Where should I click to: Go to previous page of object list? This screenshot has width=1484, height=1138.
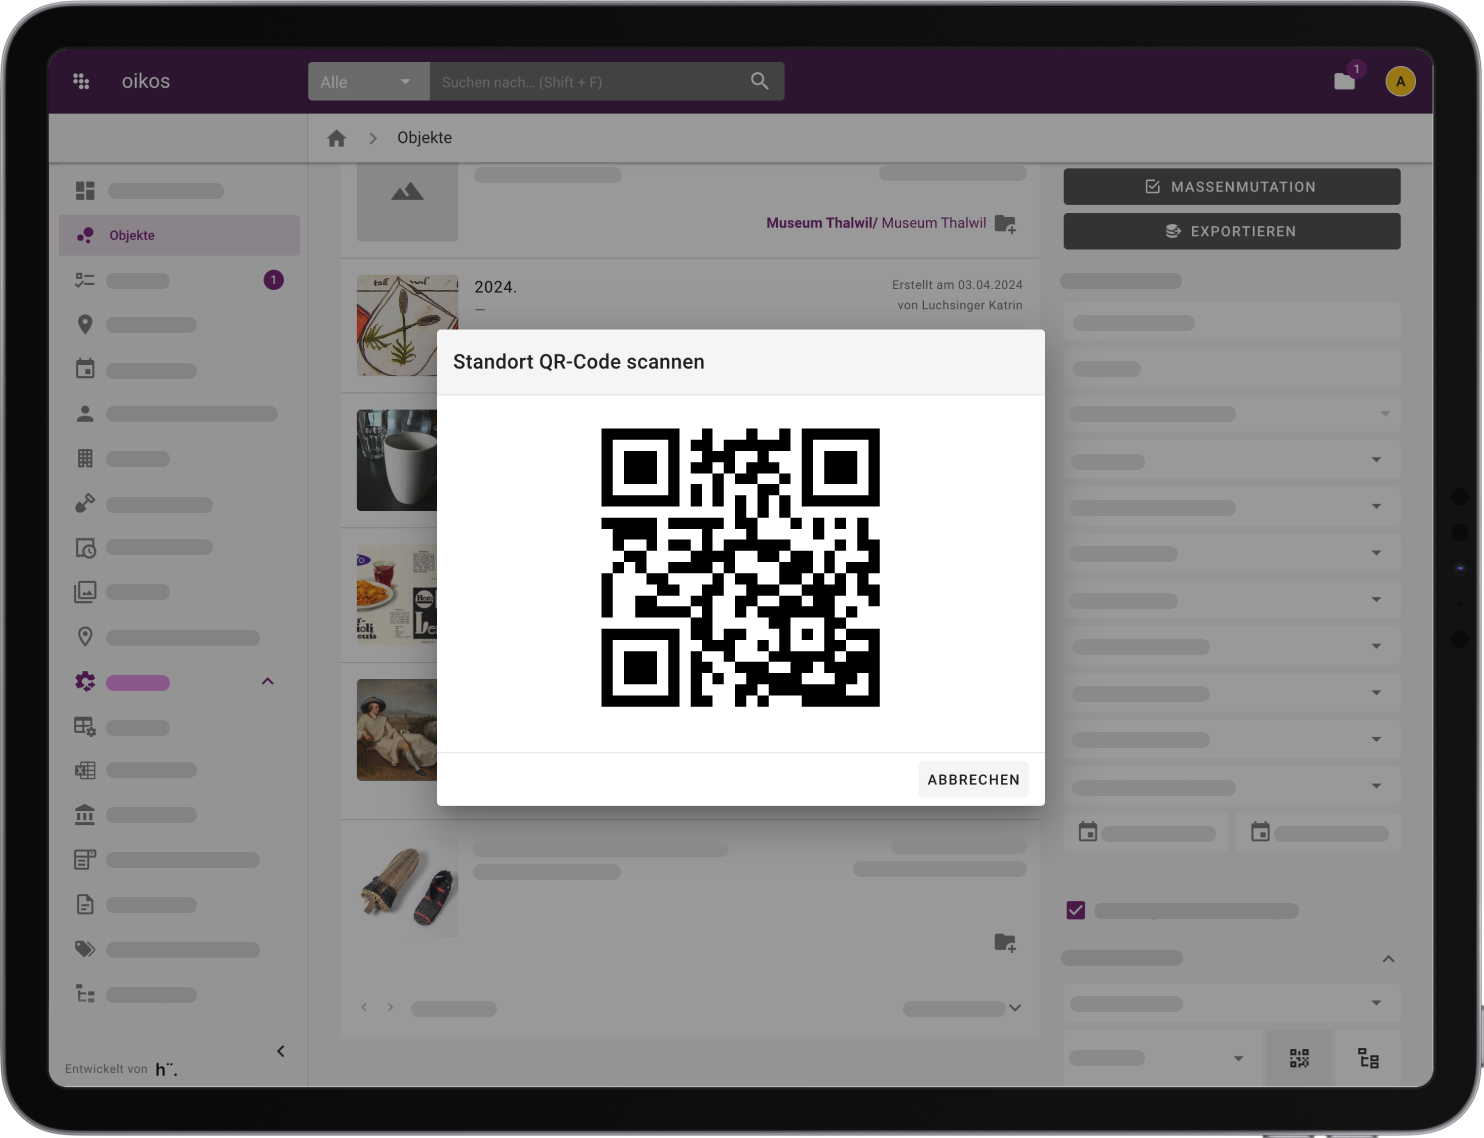click(x=364, y=1007)
